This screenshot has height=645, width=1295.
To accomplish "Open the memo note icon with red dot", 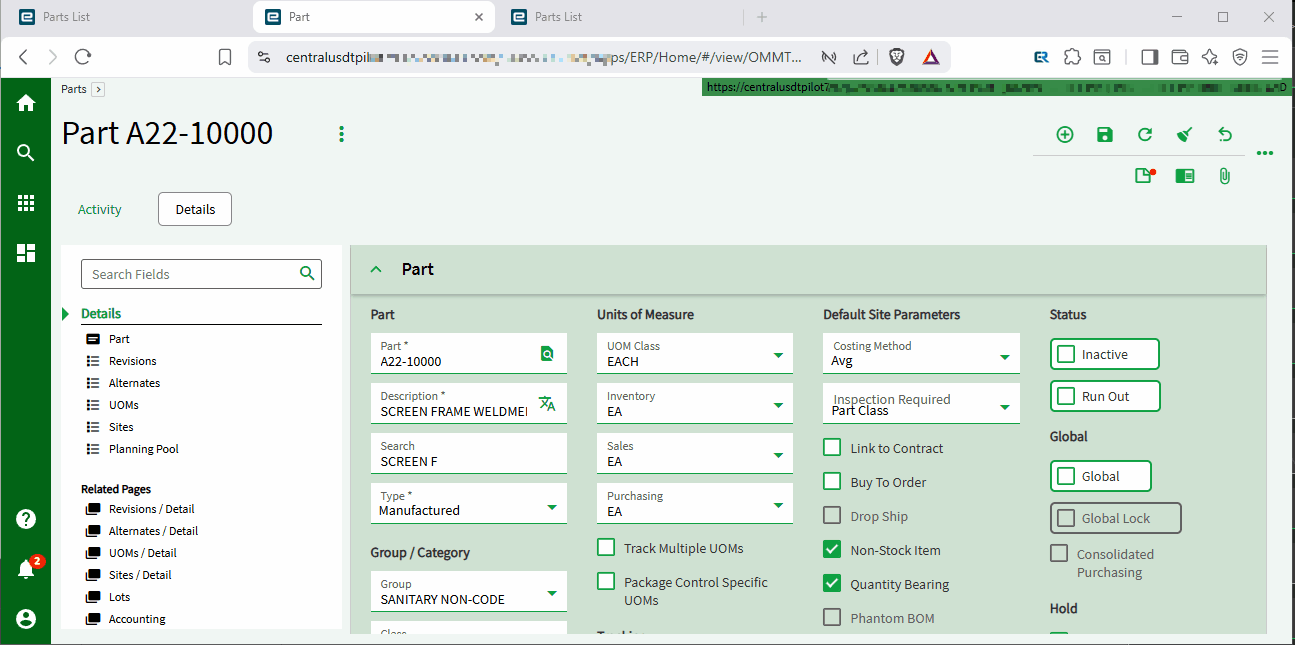I will coord(1145,176).
